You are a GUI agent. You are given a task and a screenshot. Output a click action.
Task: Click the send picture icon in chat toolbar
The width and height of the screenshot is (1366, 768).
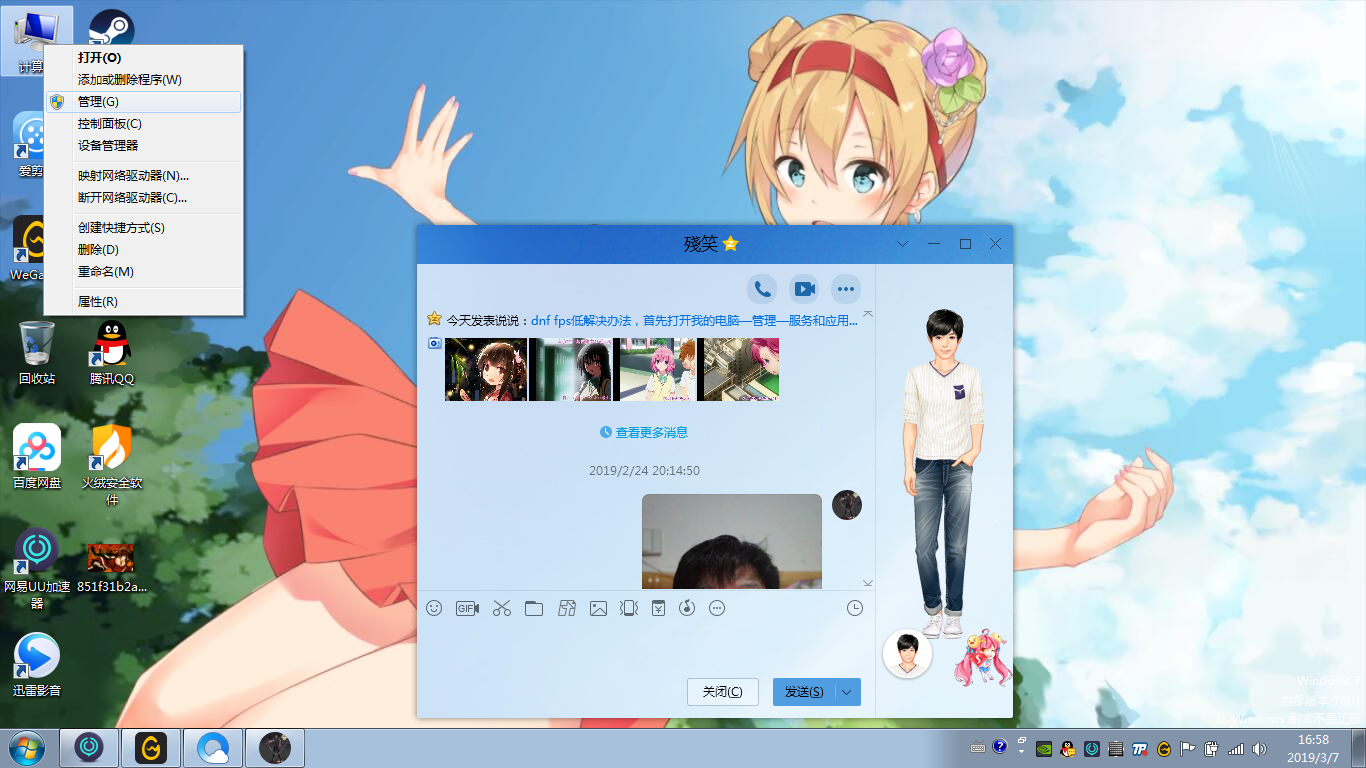click(598, 608)
